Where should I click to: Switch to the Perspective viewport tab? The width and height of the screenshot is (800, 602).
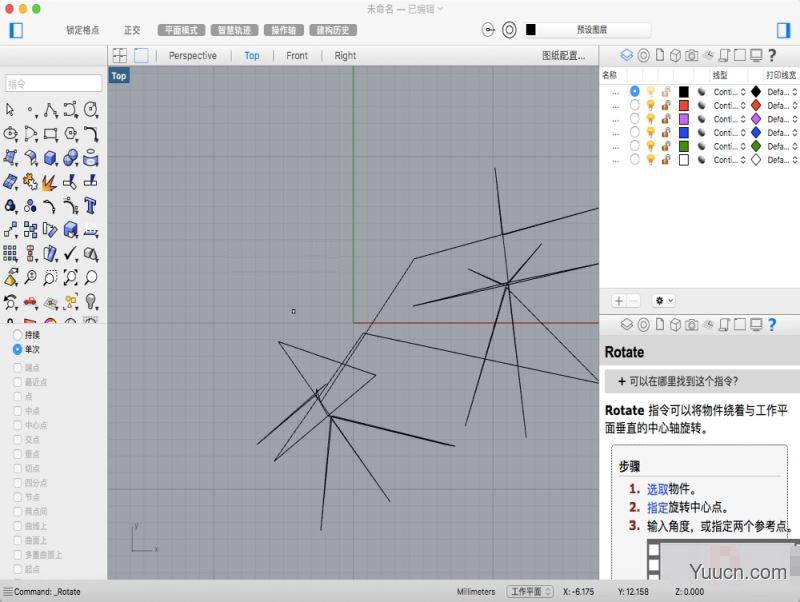pyautogui.click(x=192, y=55)
